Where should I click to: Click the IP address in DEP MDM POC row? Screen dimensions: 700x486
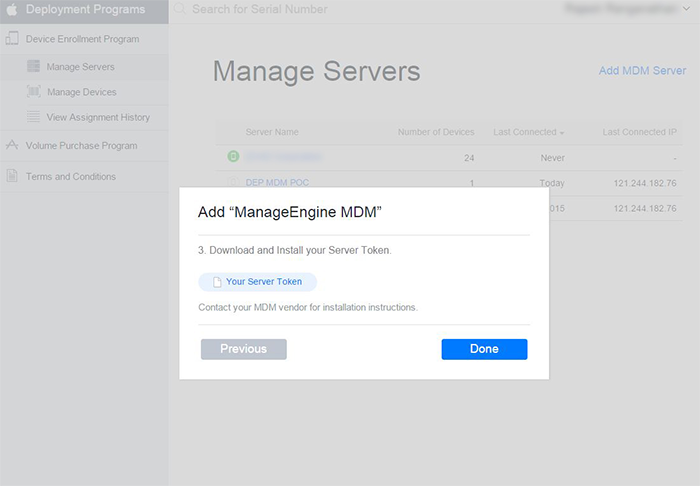[x=645, y=183]
